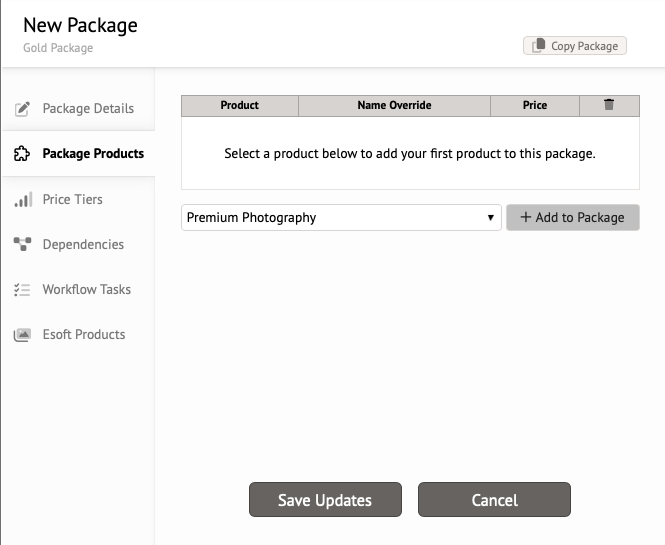The width and height of the screenshot is (665, 545).
Task: Click Save Updates
Action: pos(325,500)
